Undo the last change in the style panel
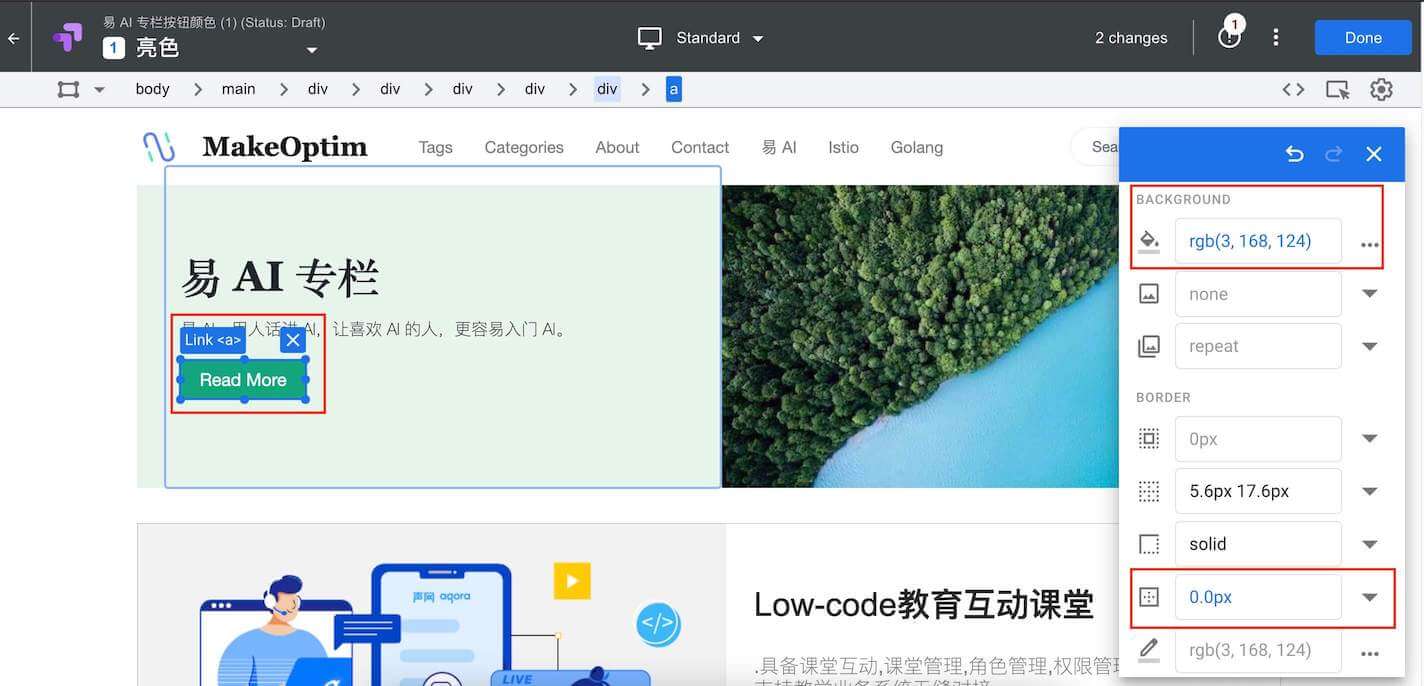The height and width of the screenshot is (686, 1424). 1294,154
